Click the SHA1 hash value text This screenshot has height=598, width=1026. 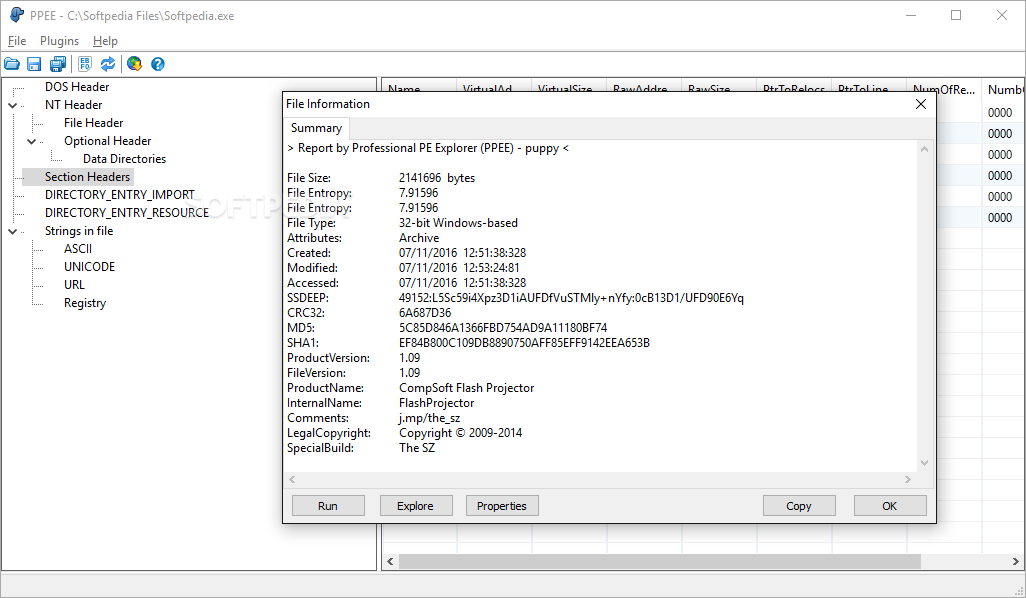(x=524, y=343)
